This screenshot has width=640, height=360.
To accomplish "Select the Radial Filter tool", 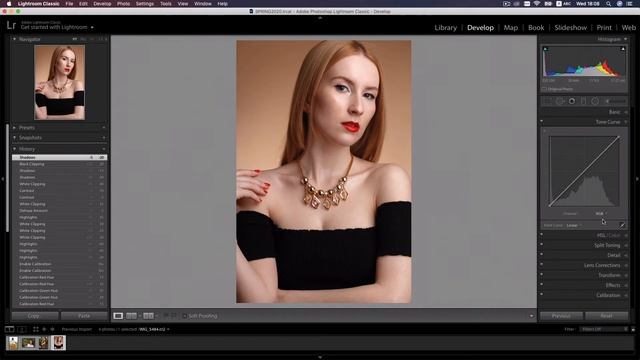I will point(595,101).
